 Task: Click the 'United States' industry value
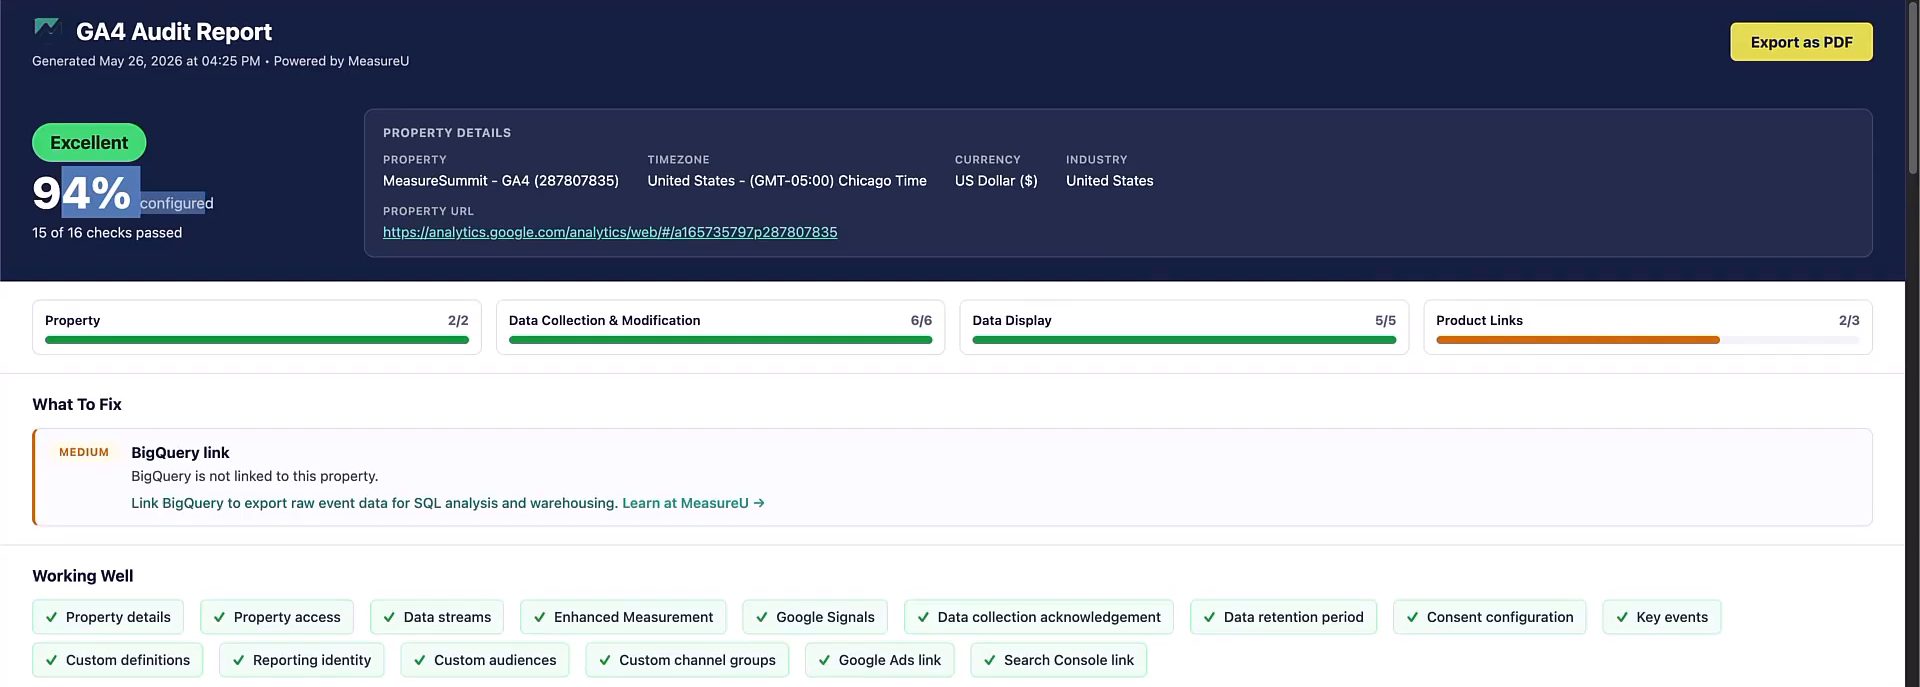(x=1110, y=181)
